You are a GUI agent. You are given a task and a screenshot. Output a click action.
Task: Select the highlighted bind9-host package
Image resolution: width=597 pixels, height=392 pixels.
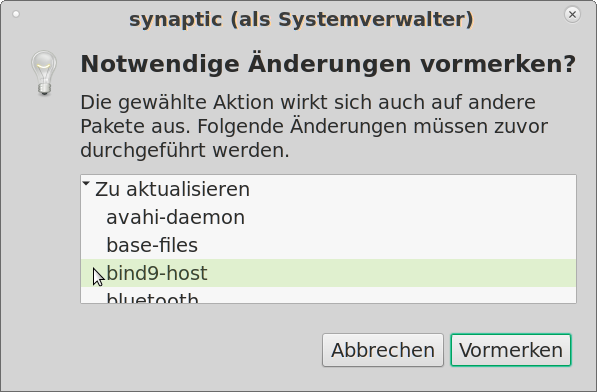328,273
